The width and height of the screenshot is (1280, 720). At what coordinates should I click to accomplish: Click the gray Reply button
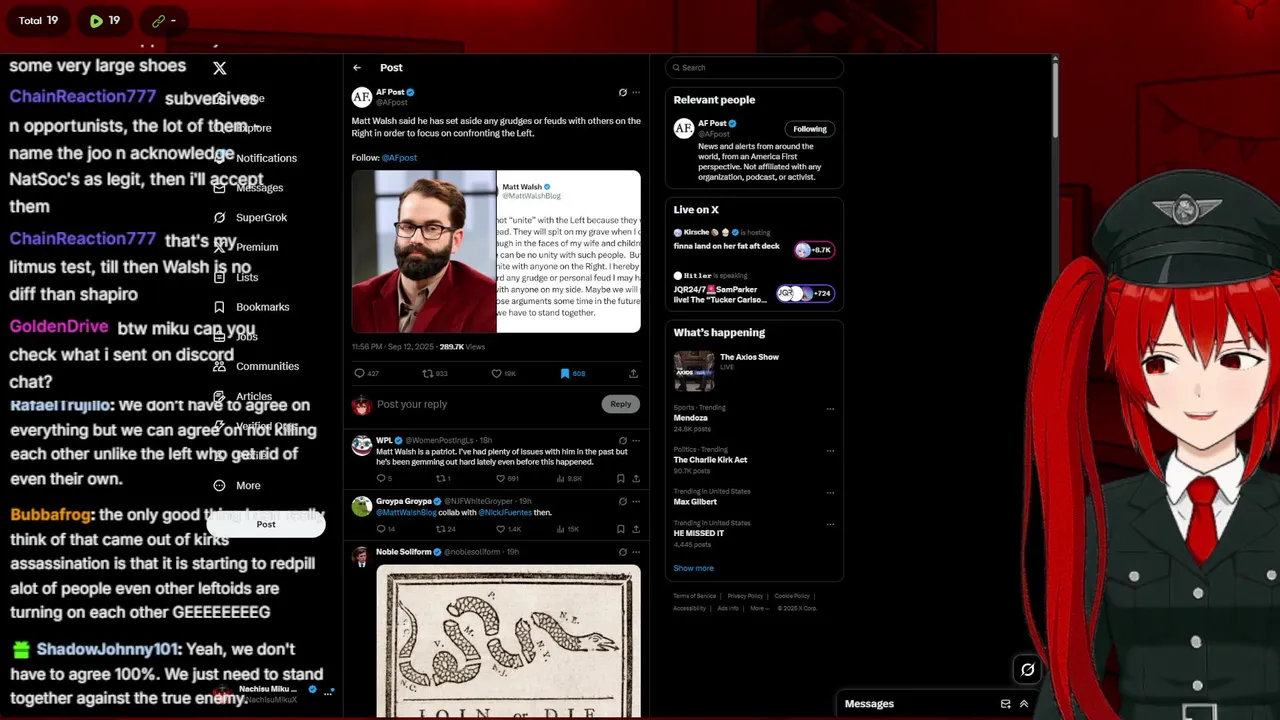coord(620,404)
